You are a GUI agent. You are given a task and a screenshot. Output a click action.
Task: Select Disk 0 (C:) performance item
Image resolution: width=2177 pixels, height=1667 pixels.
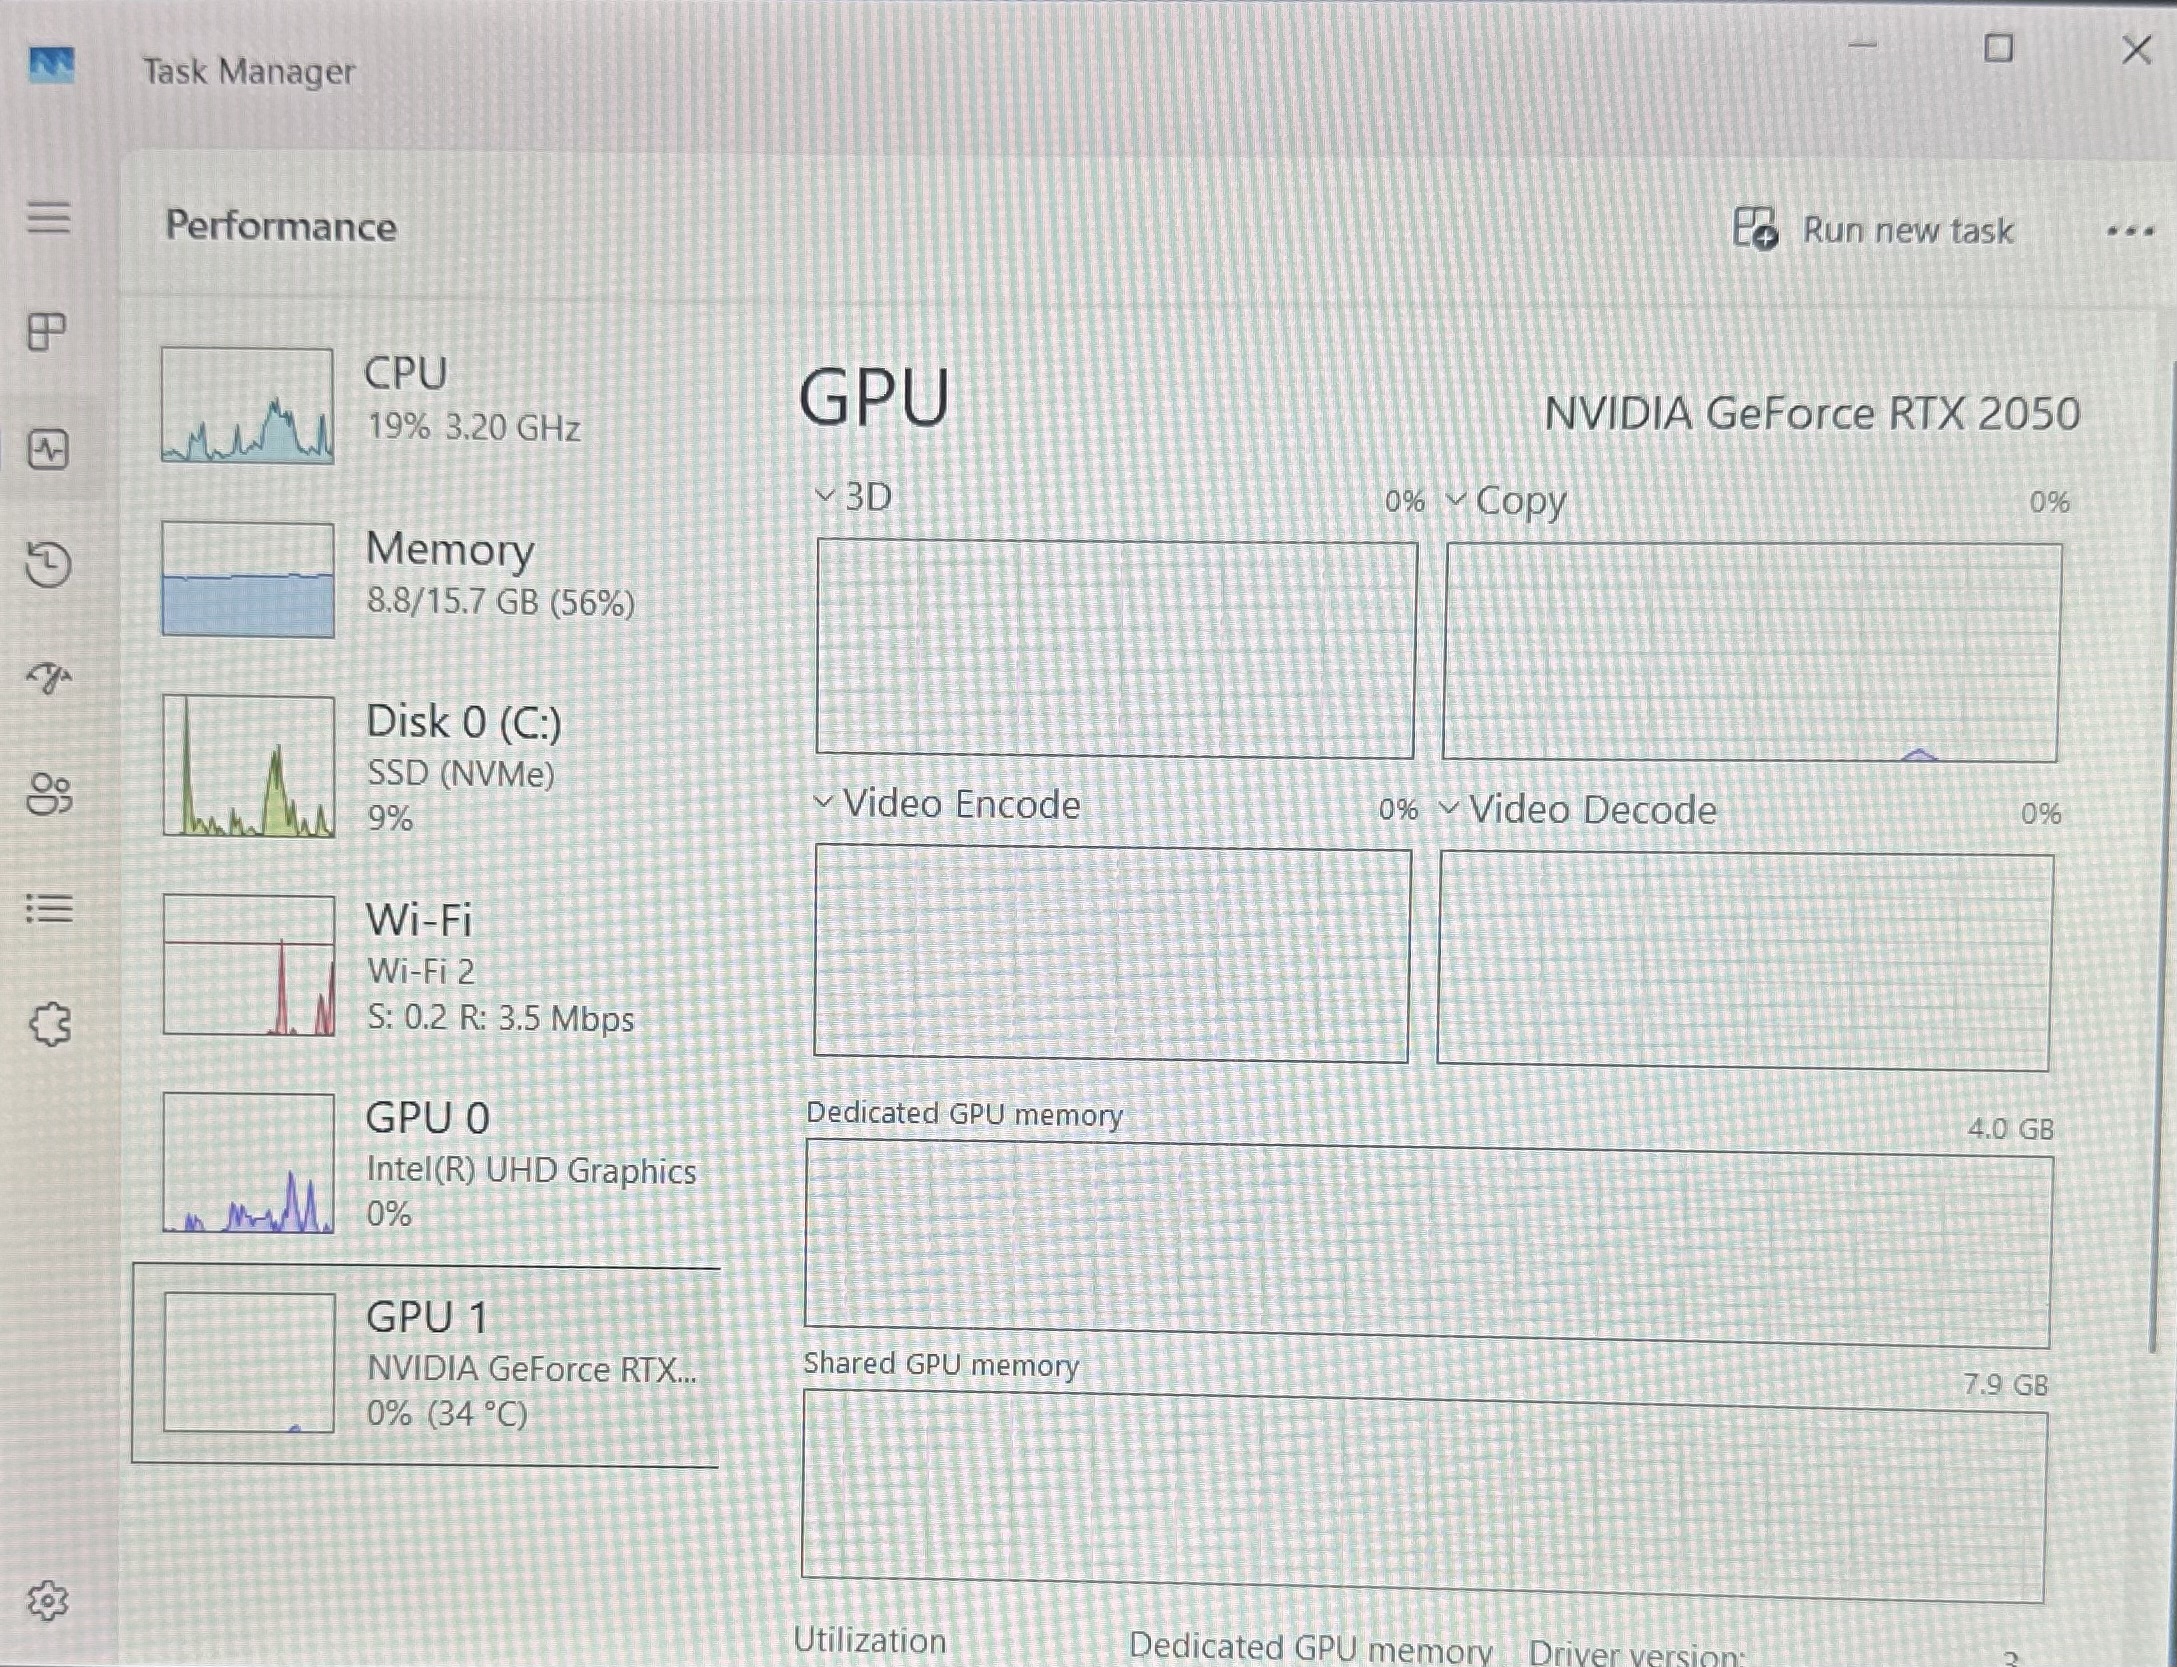click(427, 767)
